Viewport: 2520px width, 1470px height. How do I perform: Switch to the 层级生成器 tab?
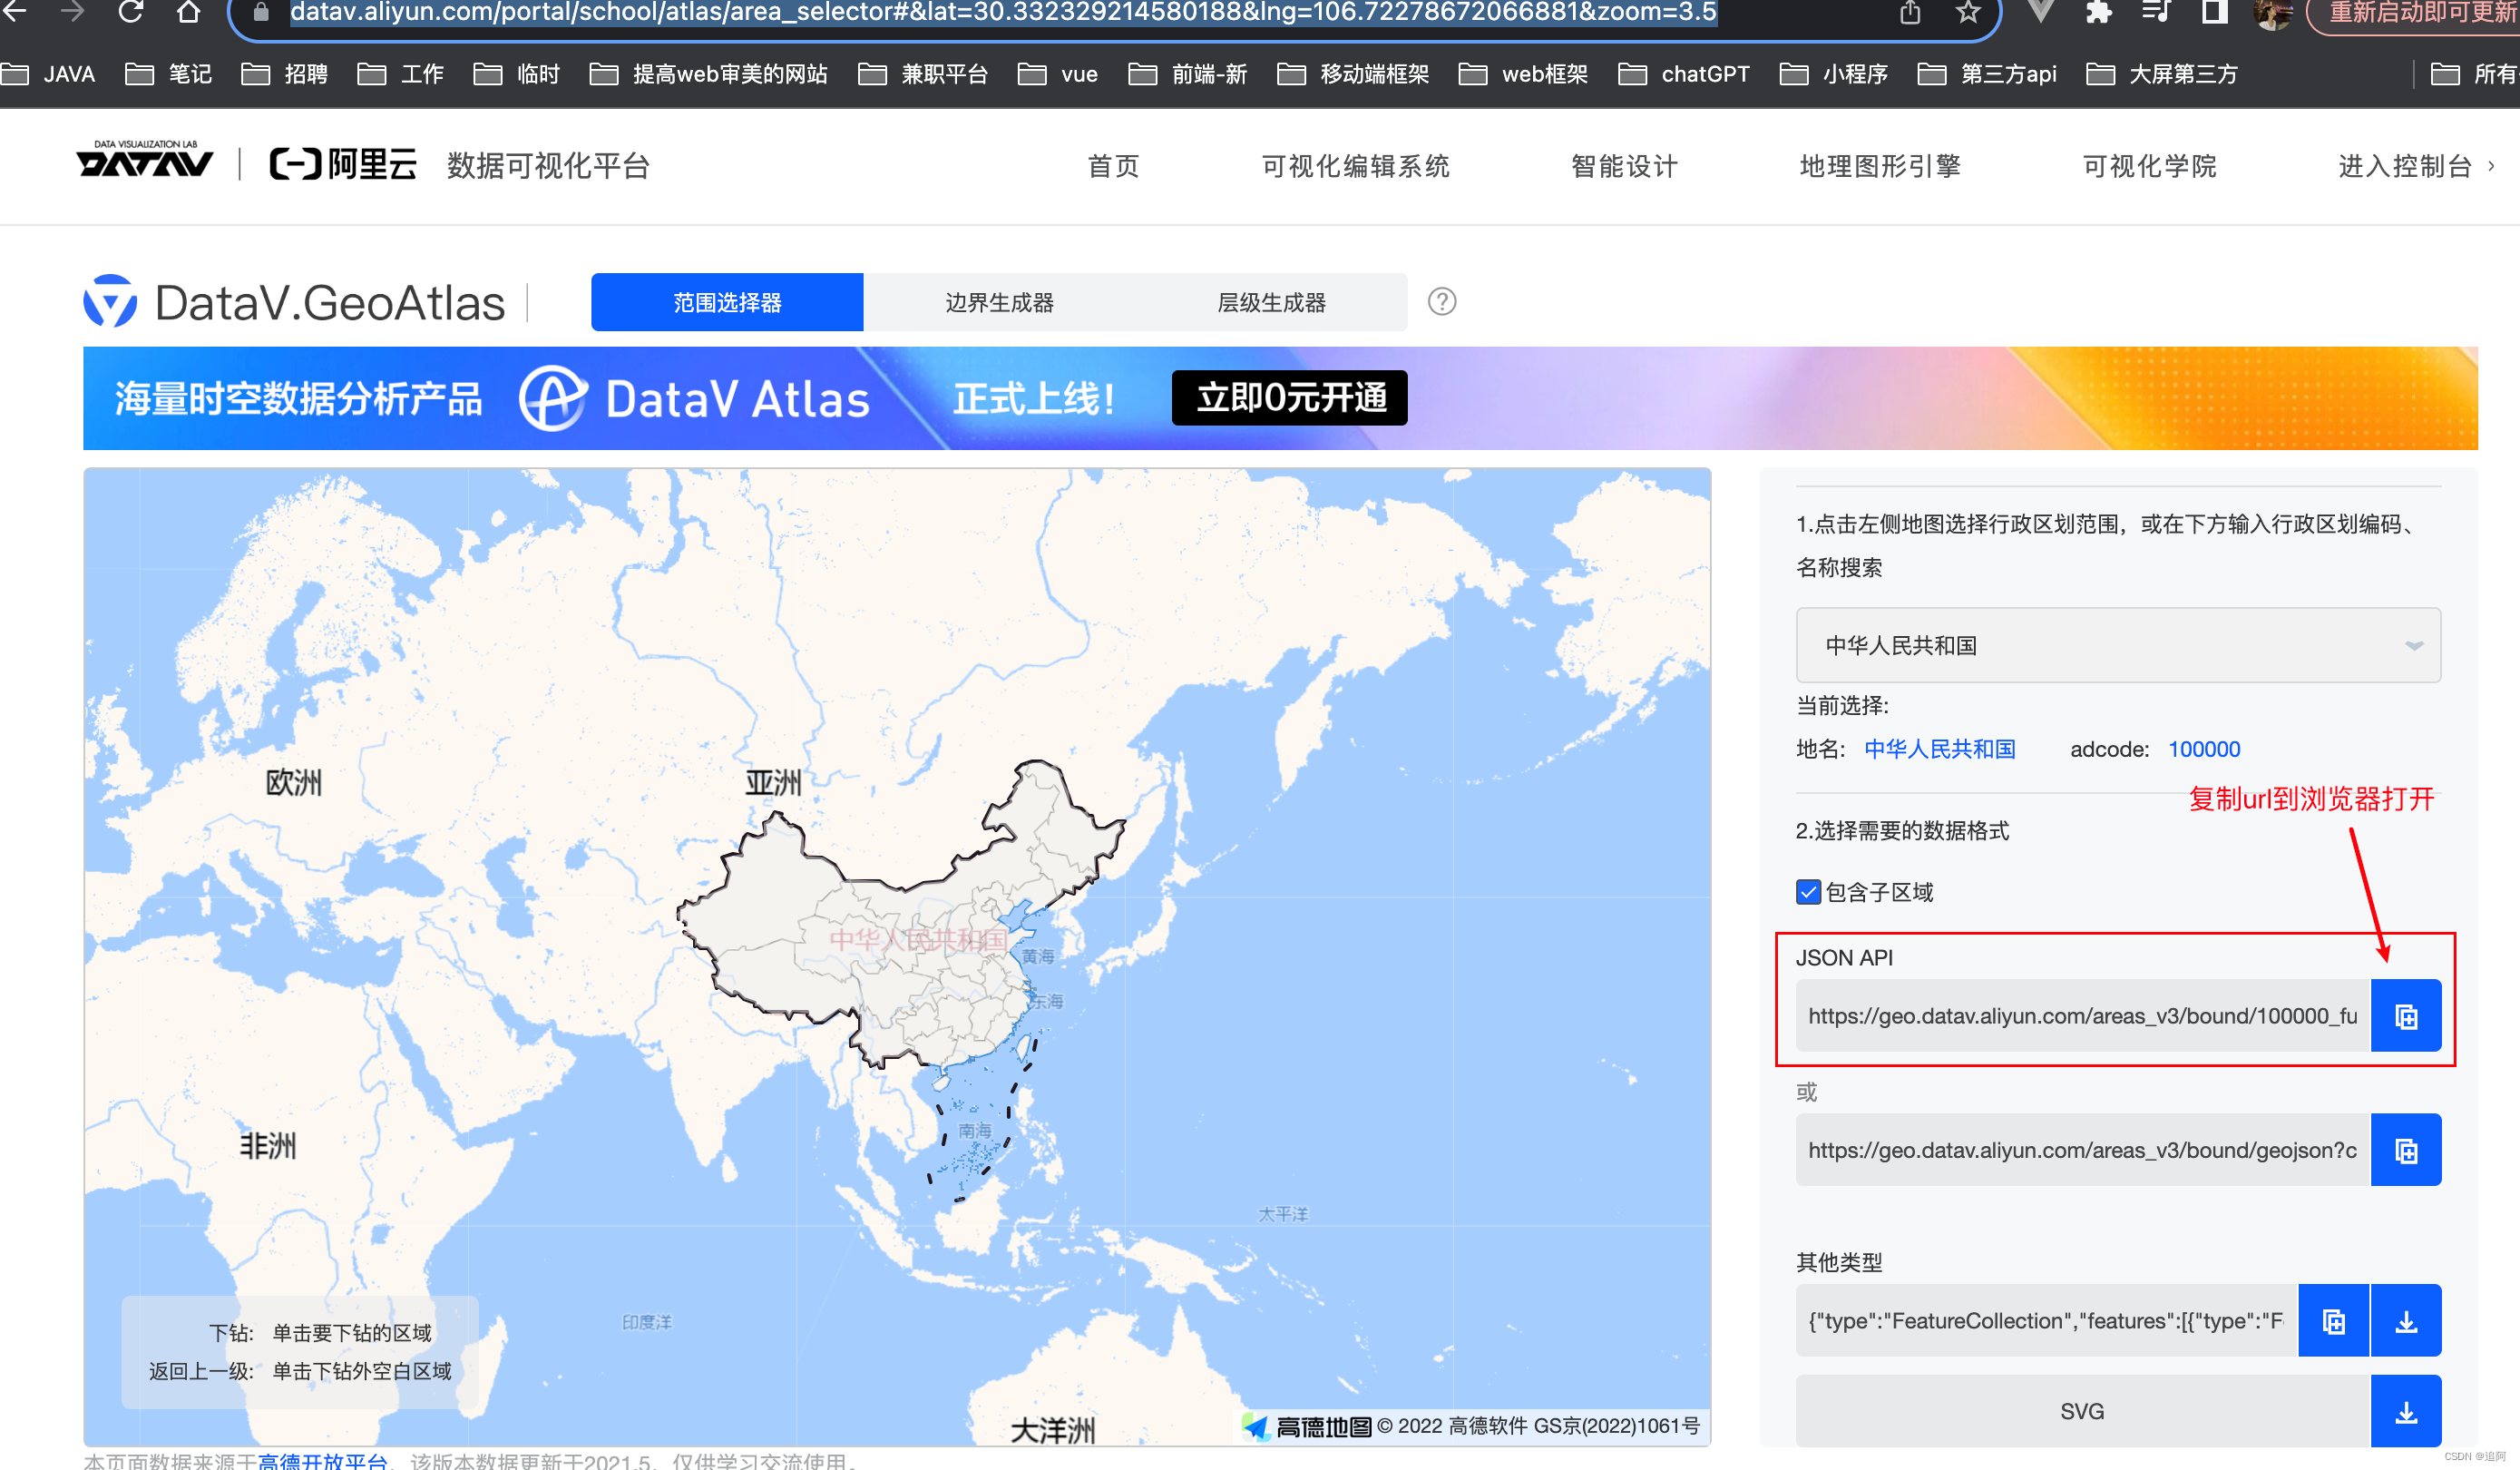[x=1271, y=302]
